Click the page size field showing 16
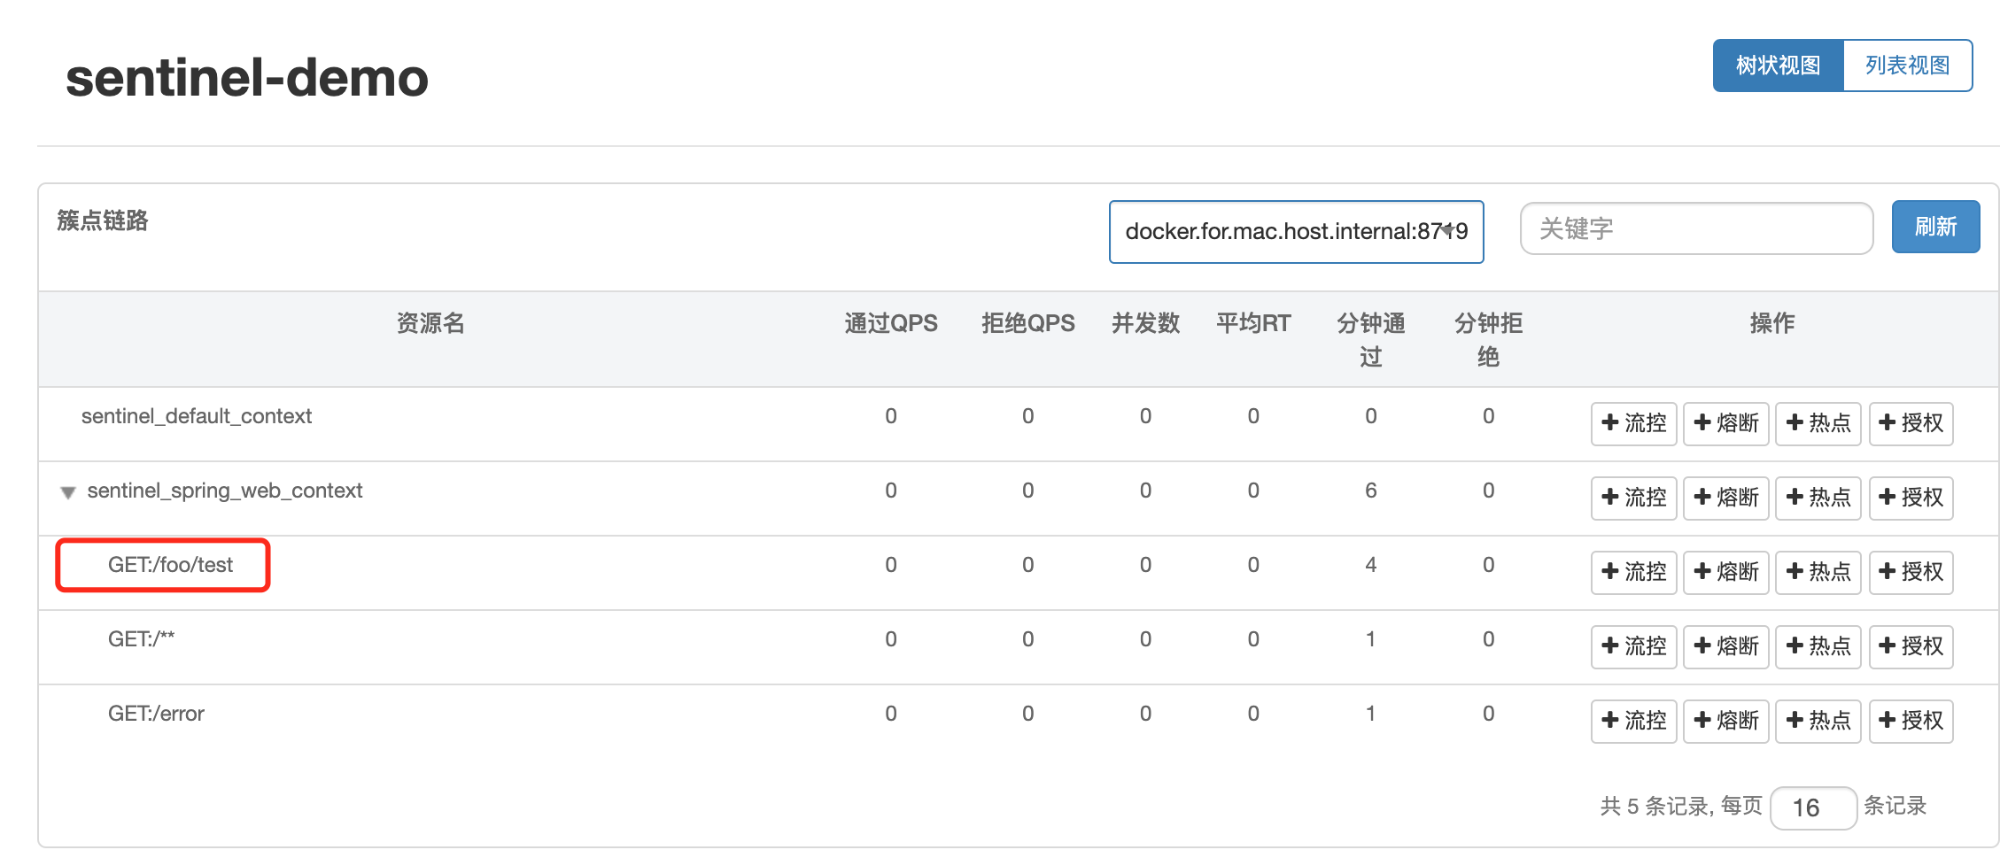The width and height of the screenshot is (2000, 850). 1813,808
